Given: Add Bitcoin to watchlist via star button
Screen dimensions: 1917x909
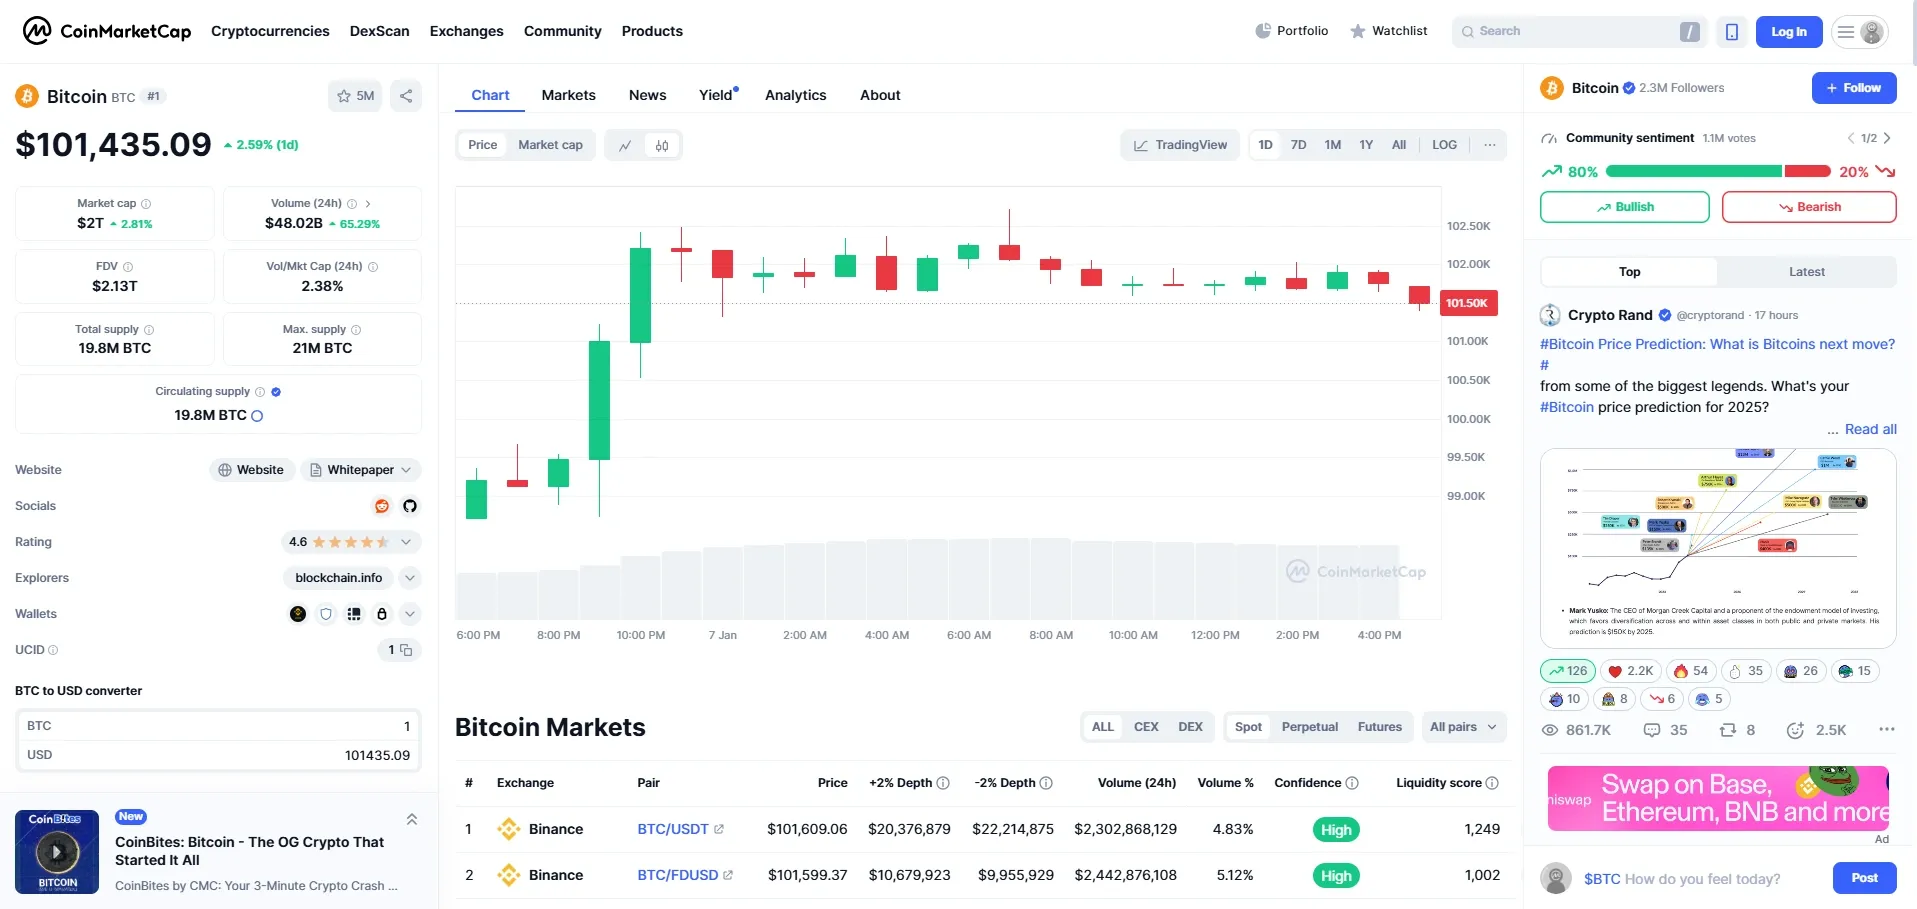Looking at the screenshot, I should pyautogui.click(x=355, y=96).
